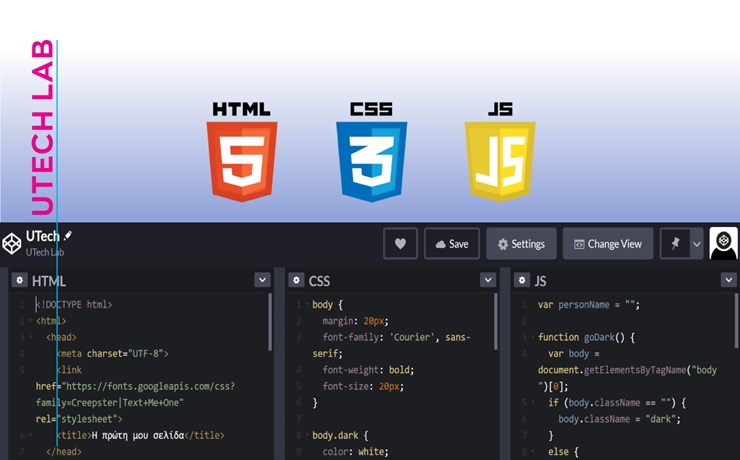The width and height of the screenshot is (740, 460).
Task: Edit the pen title using the pencil icon
Action: tap(68, 235)
